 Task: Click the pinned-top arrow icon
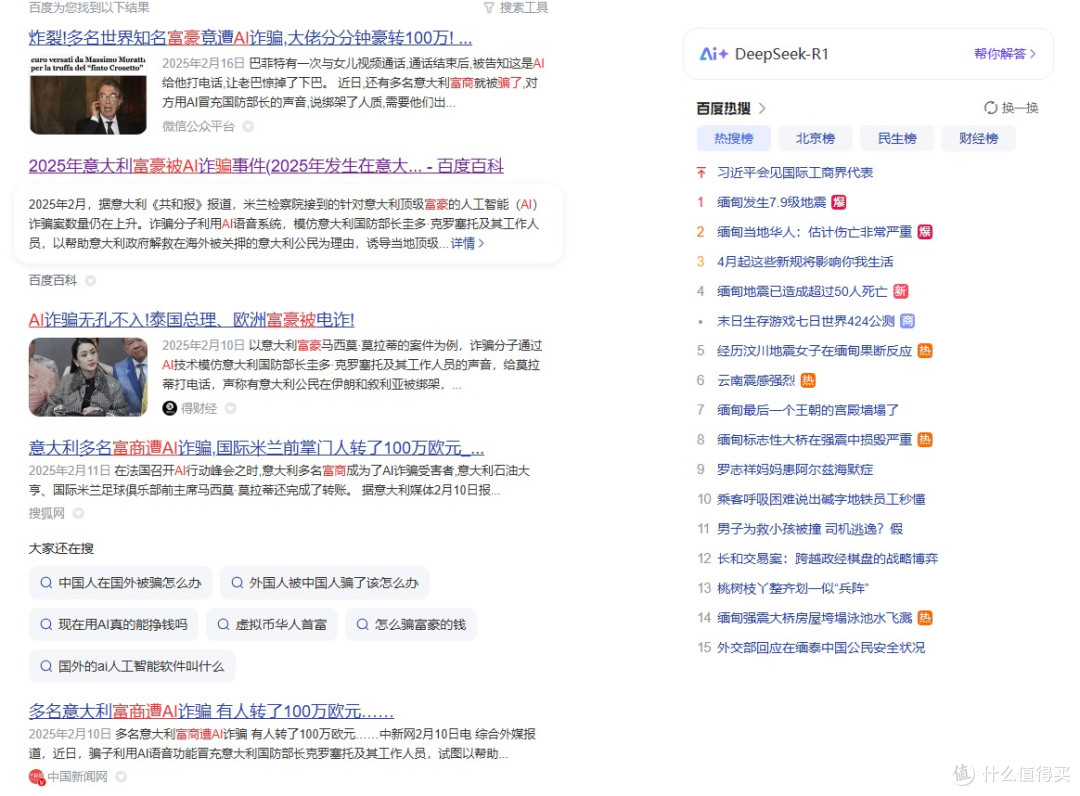(701, 172)
